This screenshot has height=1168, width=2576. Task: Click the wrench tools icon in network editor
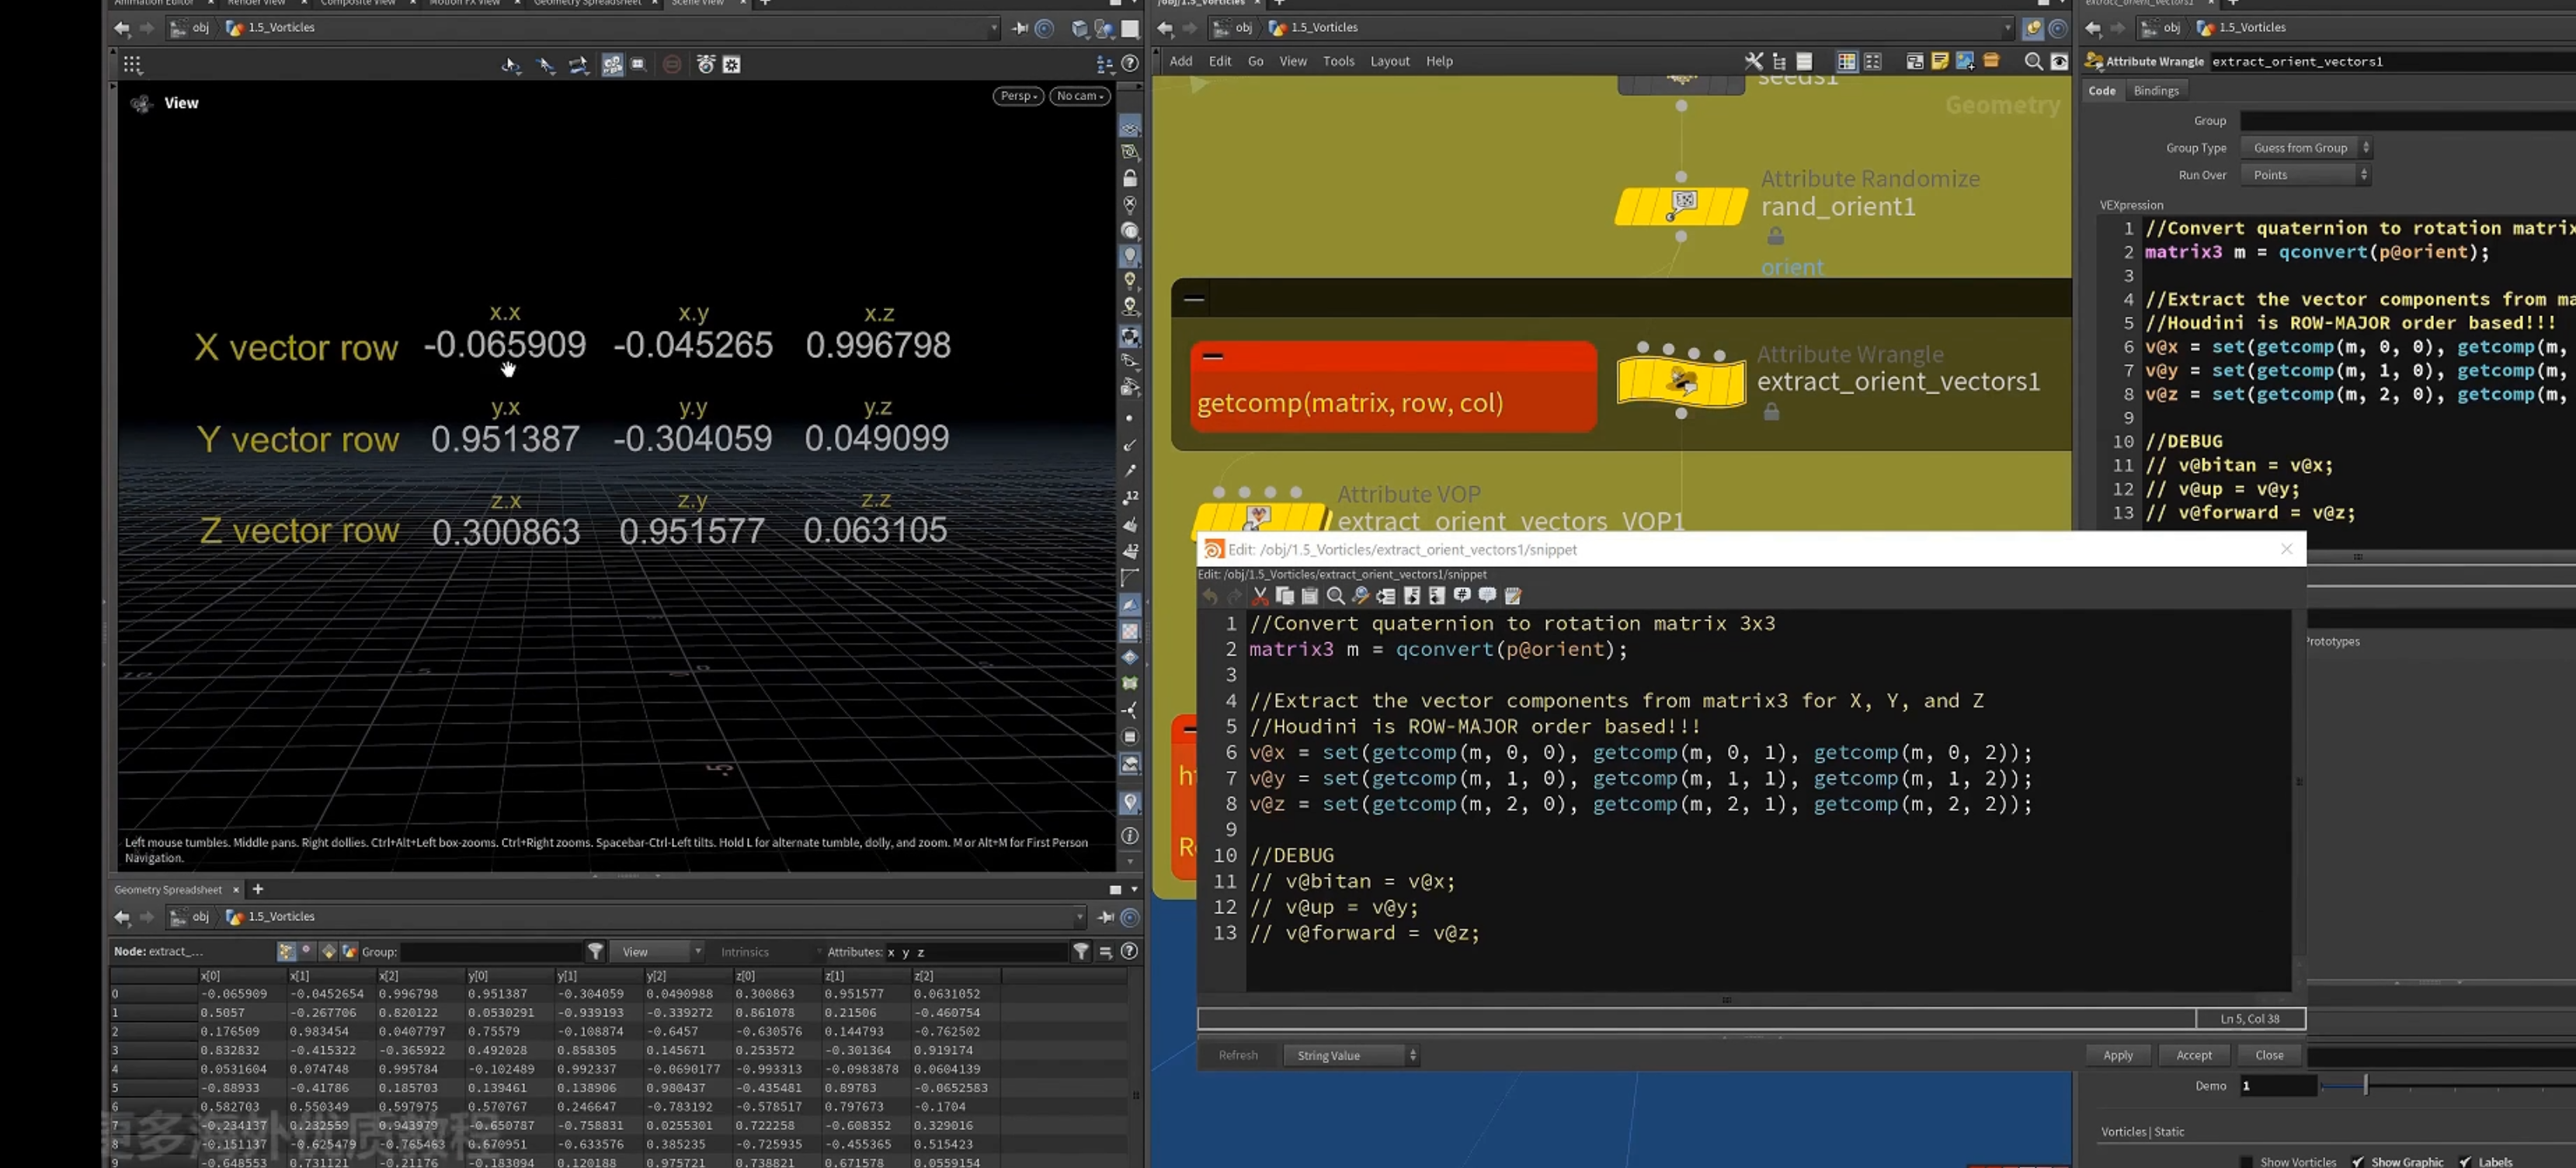pos(1754,61)
